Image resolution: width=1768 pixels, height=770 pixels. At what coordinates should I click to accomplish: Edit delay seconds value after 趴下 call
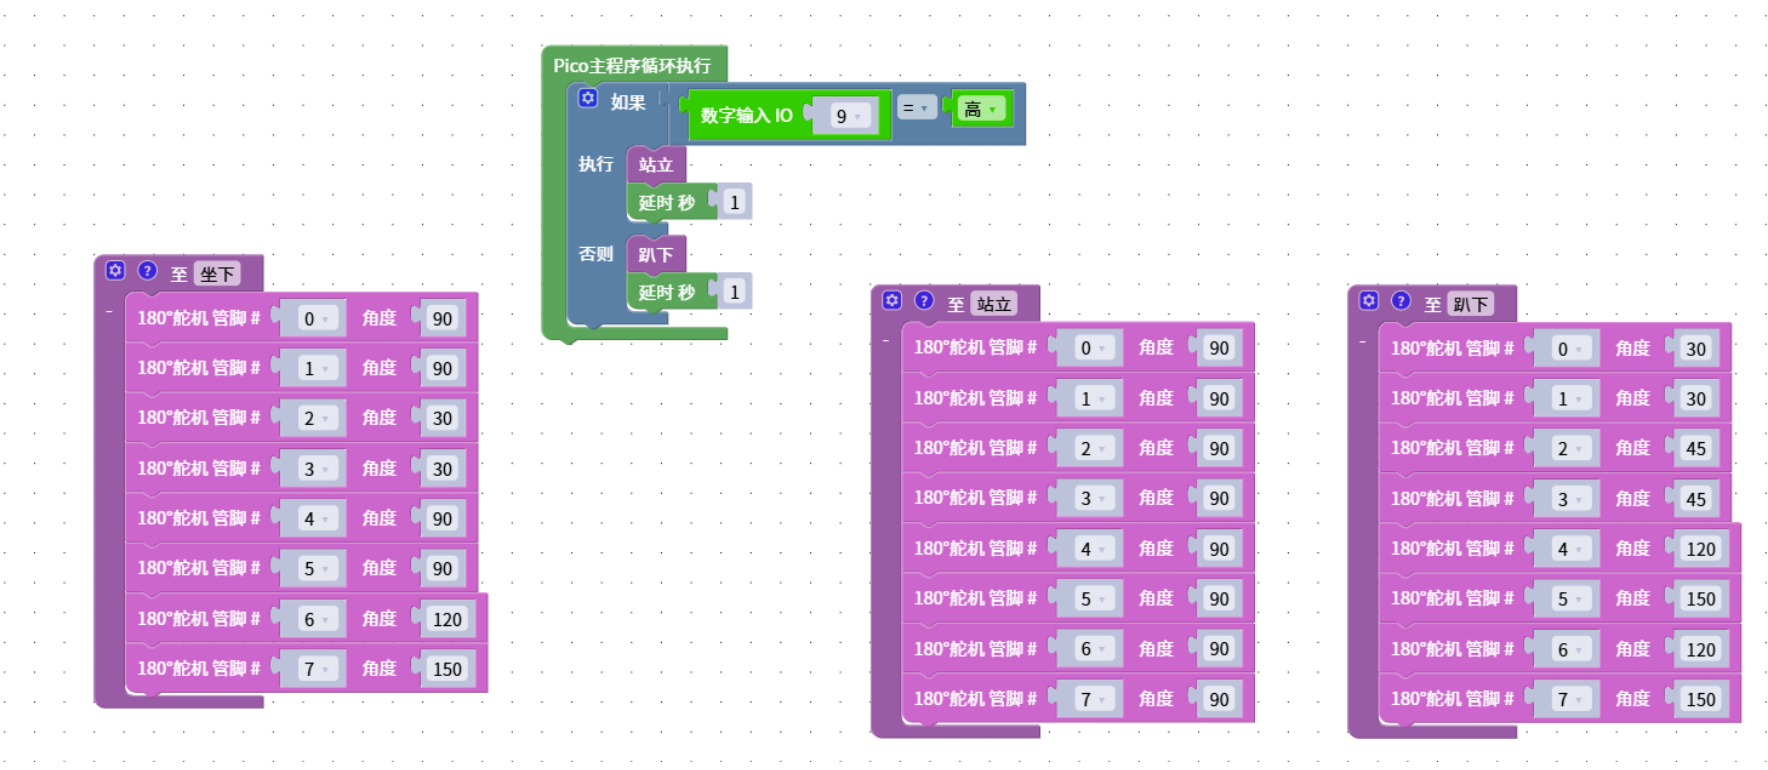click(734, 292)
